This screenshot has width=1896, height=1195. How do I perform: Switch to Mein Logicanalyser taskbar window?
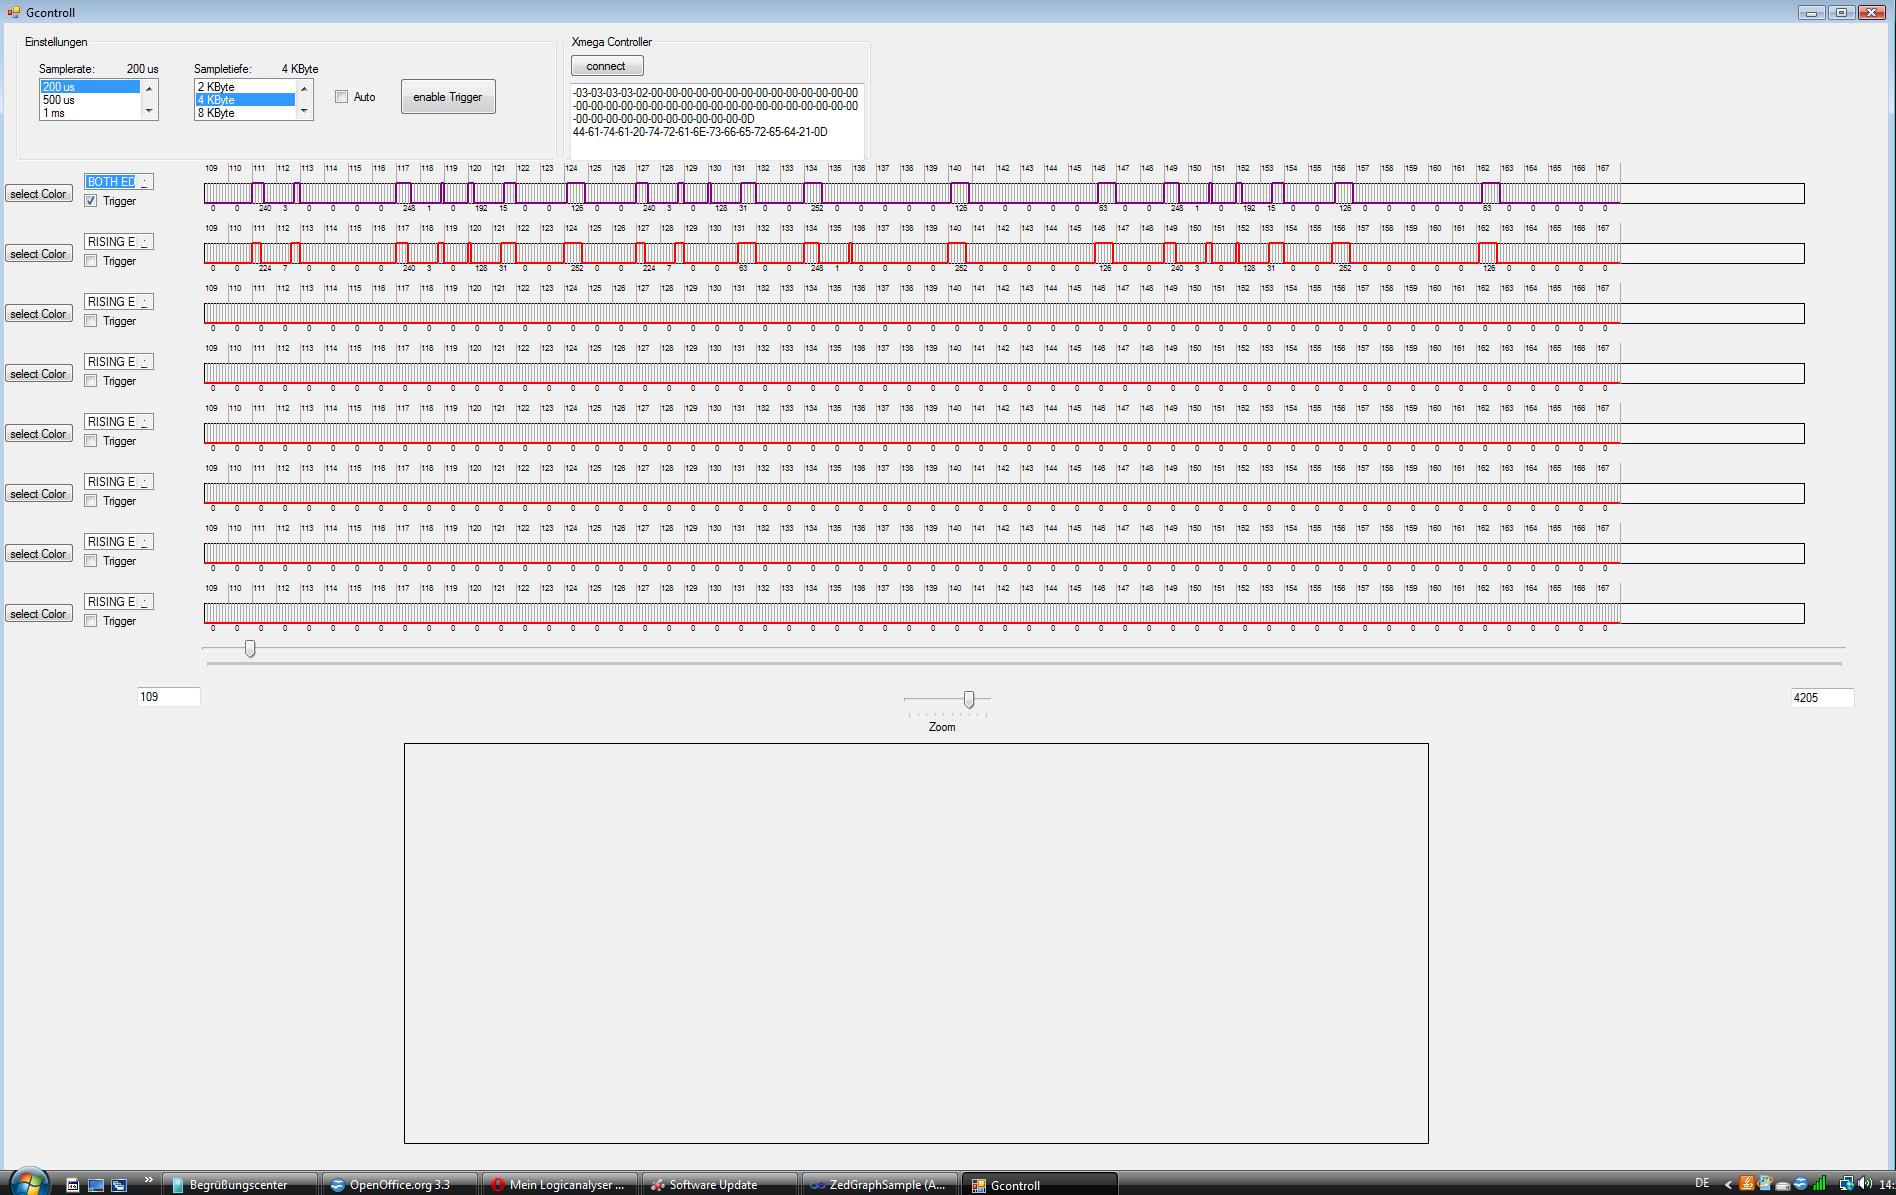coord(560,1184)
